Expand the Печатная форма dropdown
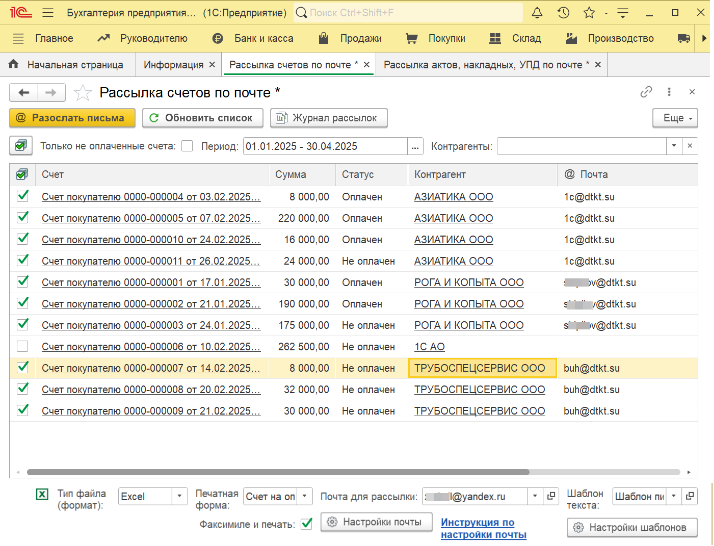 [305, 496]
